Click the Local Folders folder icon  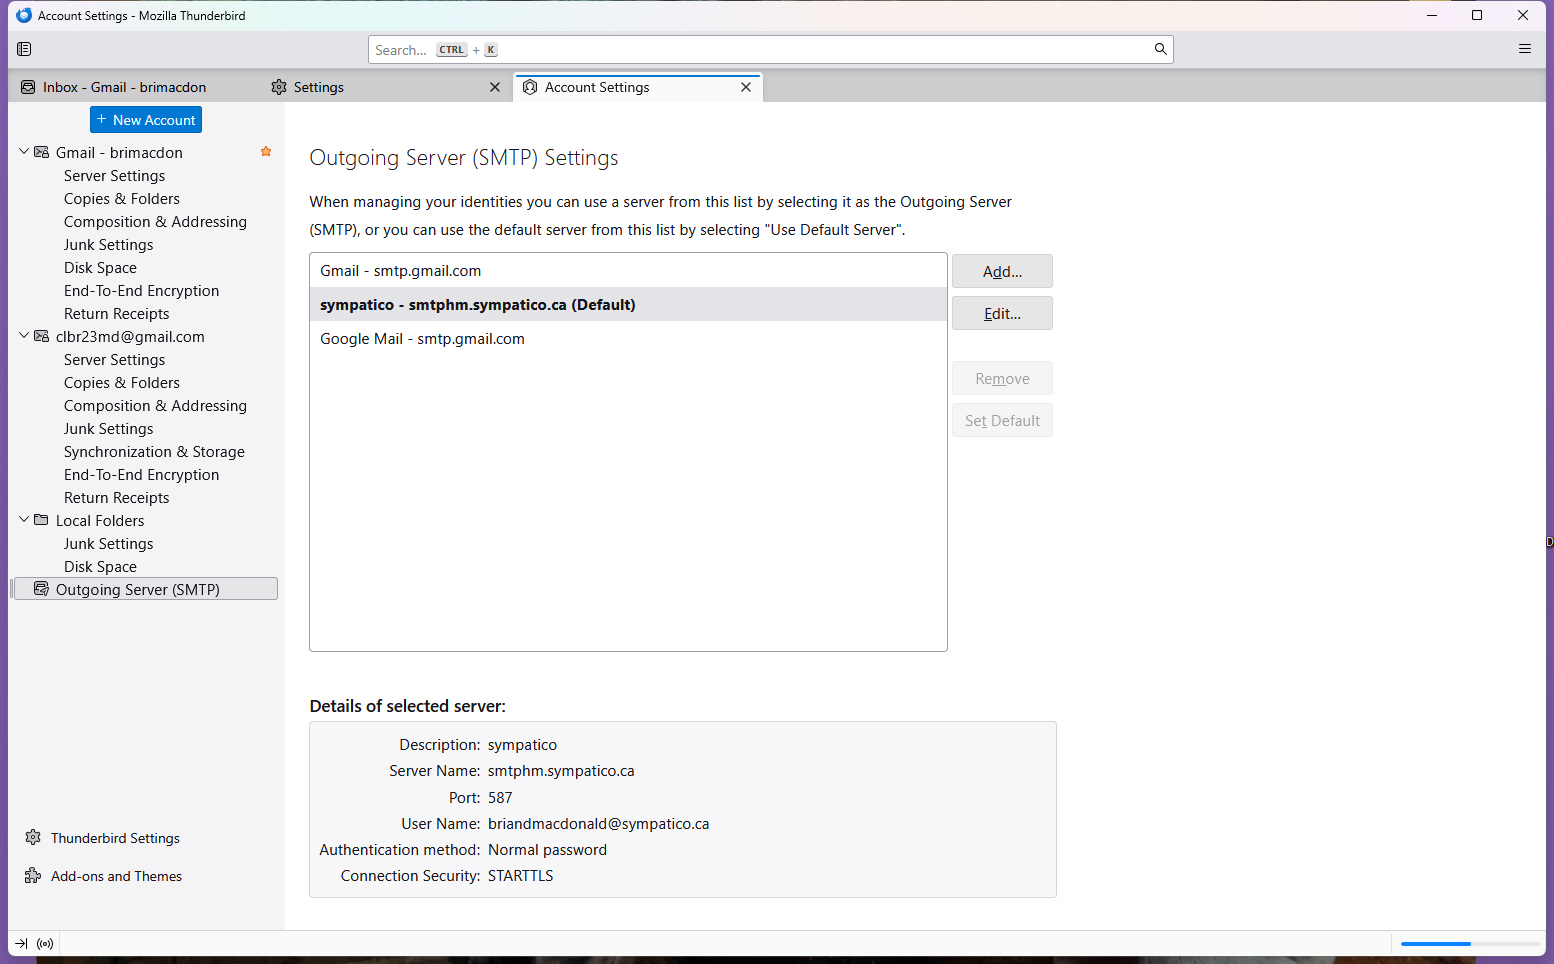pos(42,520)
